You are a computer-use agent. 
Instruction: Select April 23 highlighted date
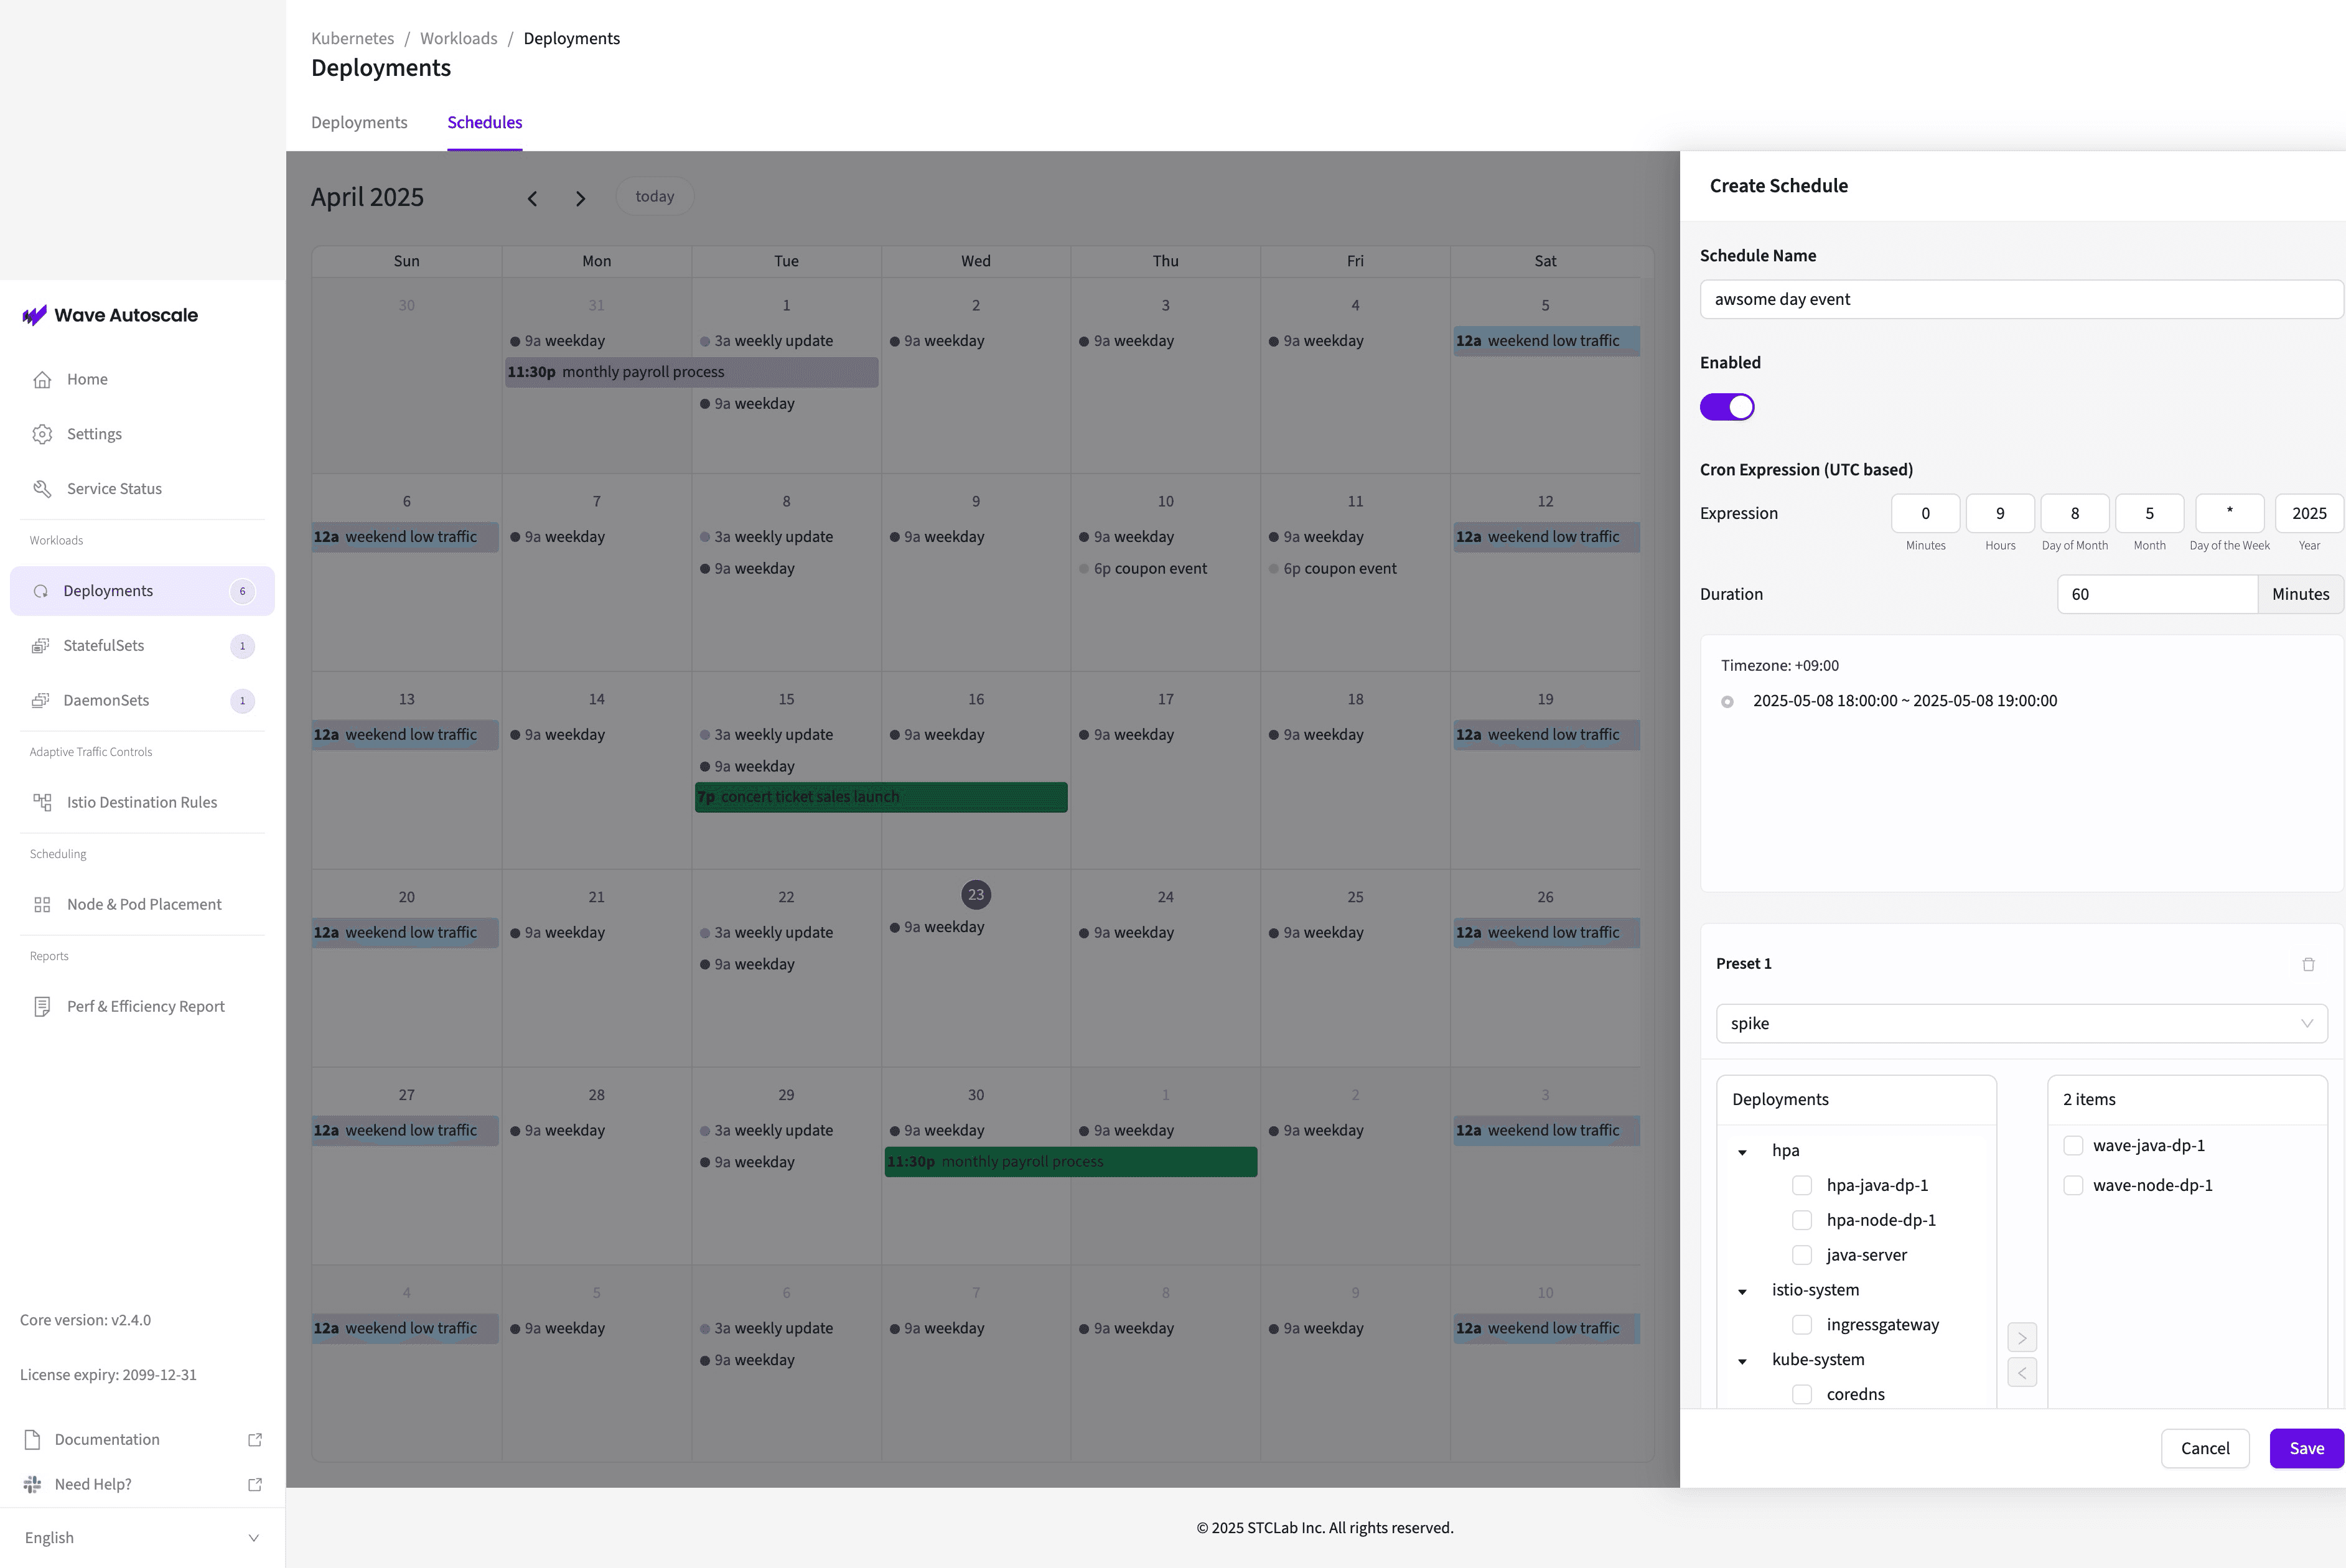coord(976,895)
